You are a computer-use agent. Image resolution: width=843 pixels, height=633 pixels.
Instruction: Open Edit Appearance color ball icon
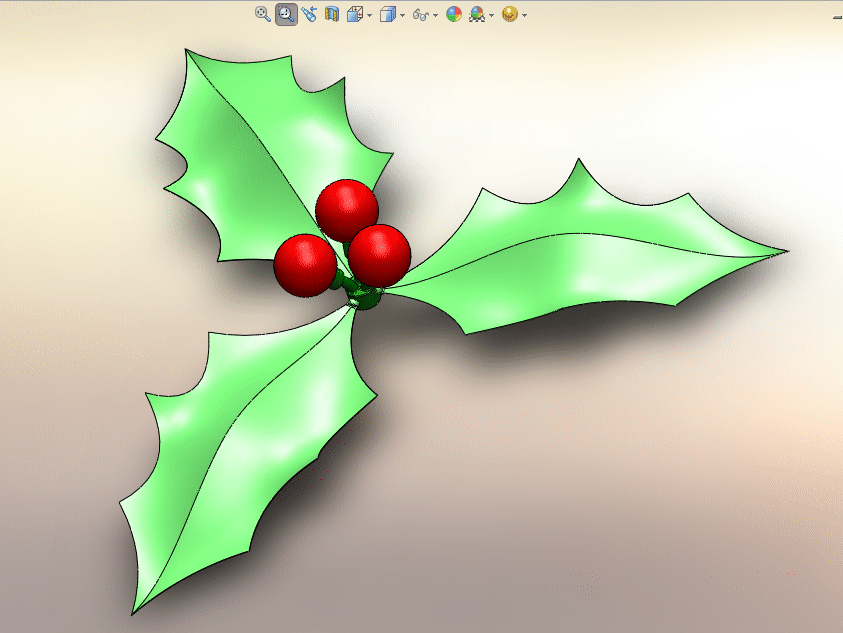[x=454, y=14]
